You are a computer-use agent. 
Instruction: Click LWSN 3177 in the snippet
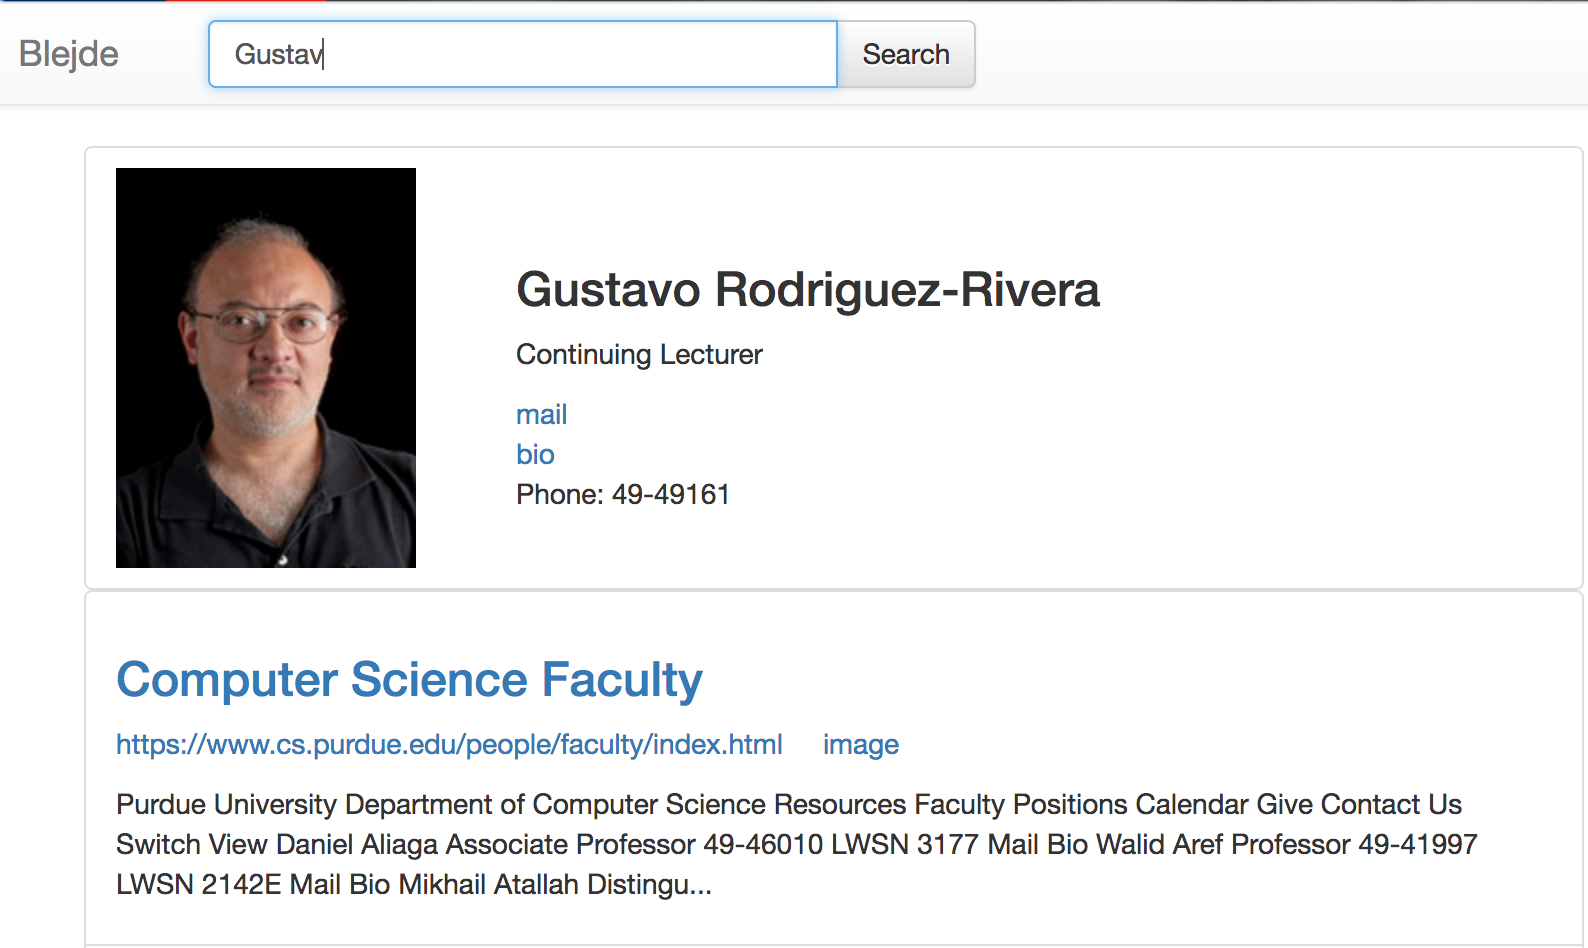click(x=905, y=845)
